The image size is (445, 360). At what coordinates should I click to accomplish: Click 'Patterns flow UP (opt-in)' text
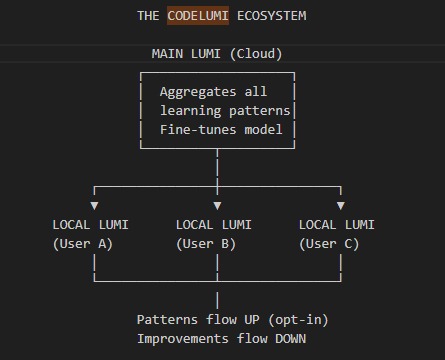pos(233,320)
